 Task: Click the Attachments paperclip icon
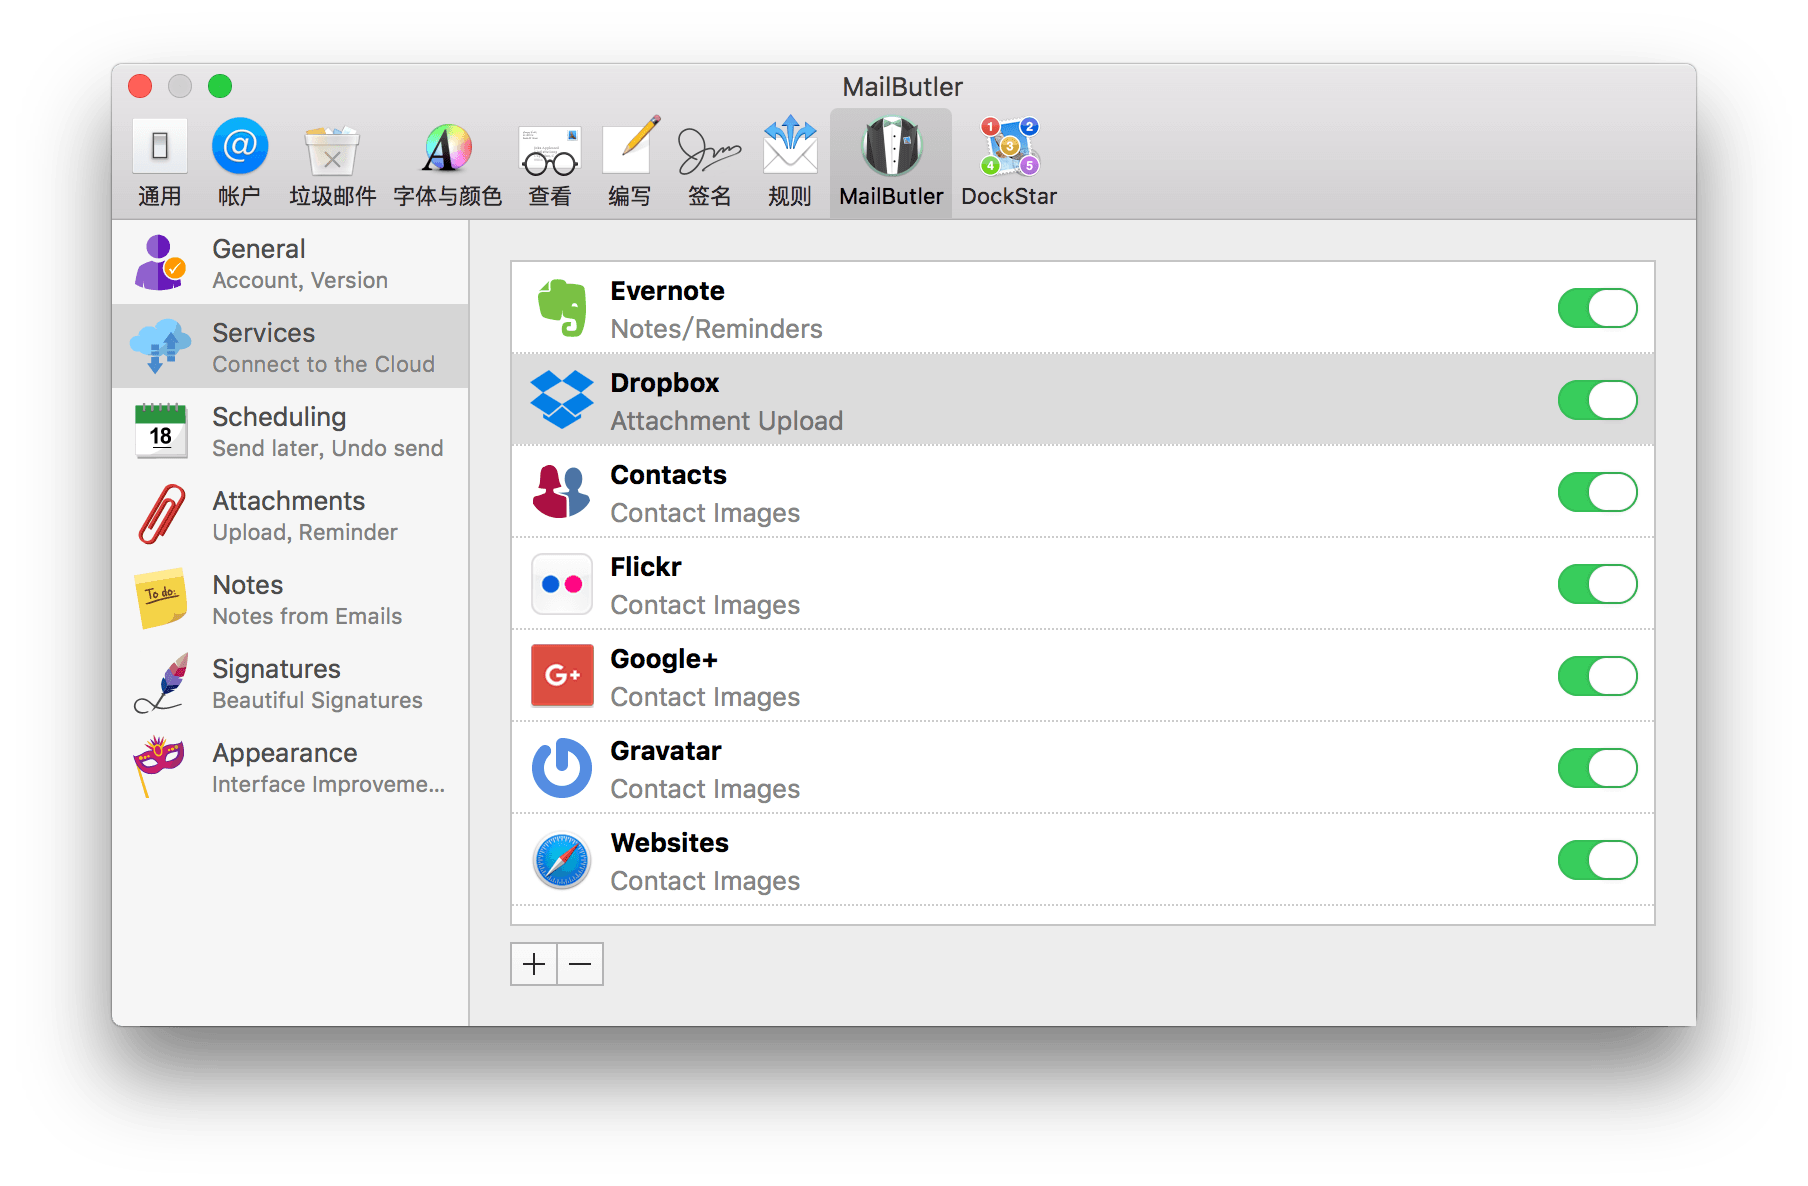pyautogui.click(x=160, y=514)
